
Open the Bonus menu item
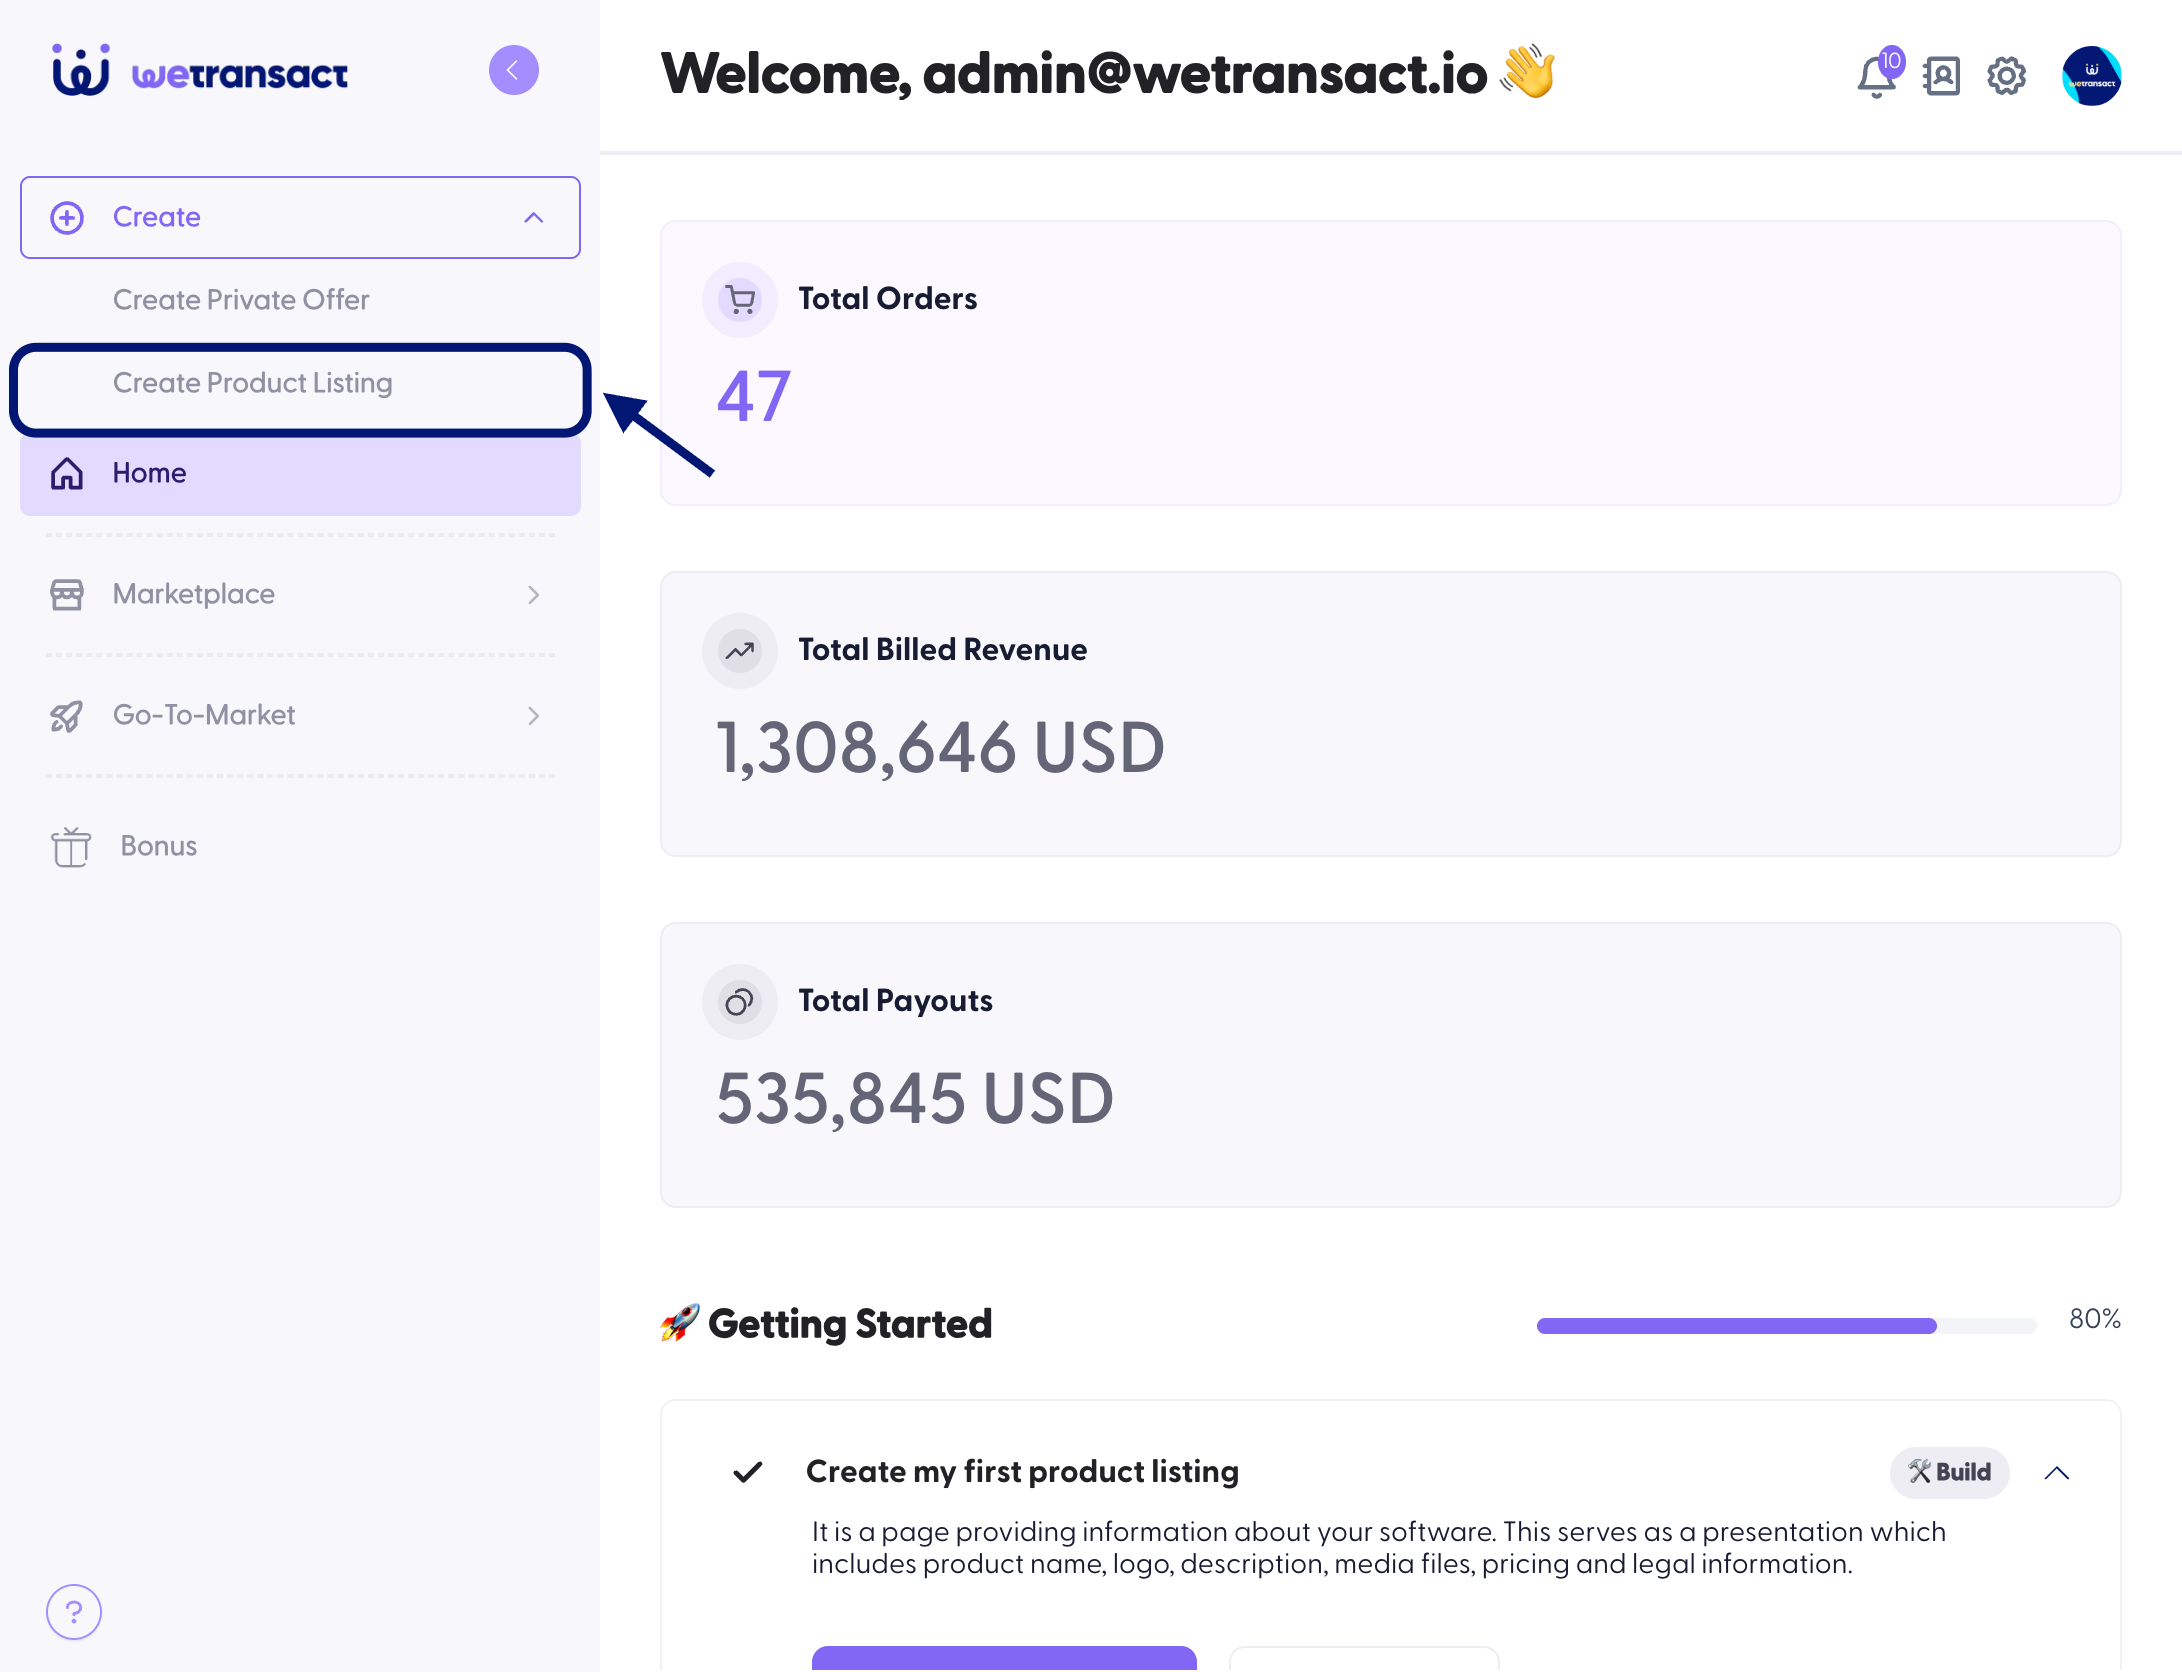pyautogui.click(x=158, y=846)
